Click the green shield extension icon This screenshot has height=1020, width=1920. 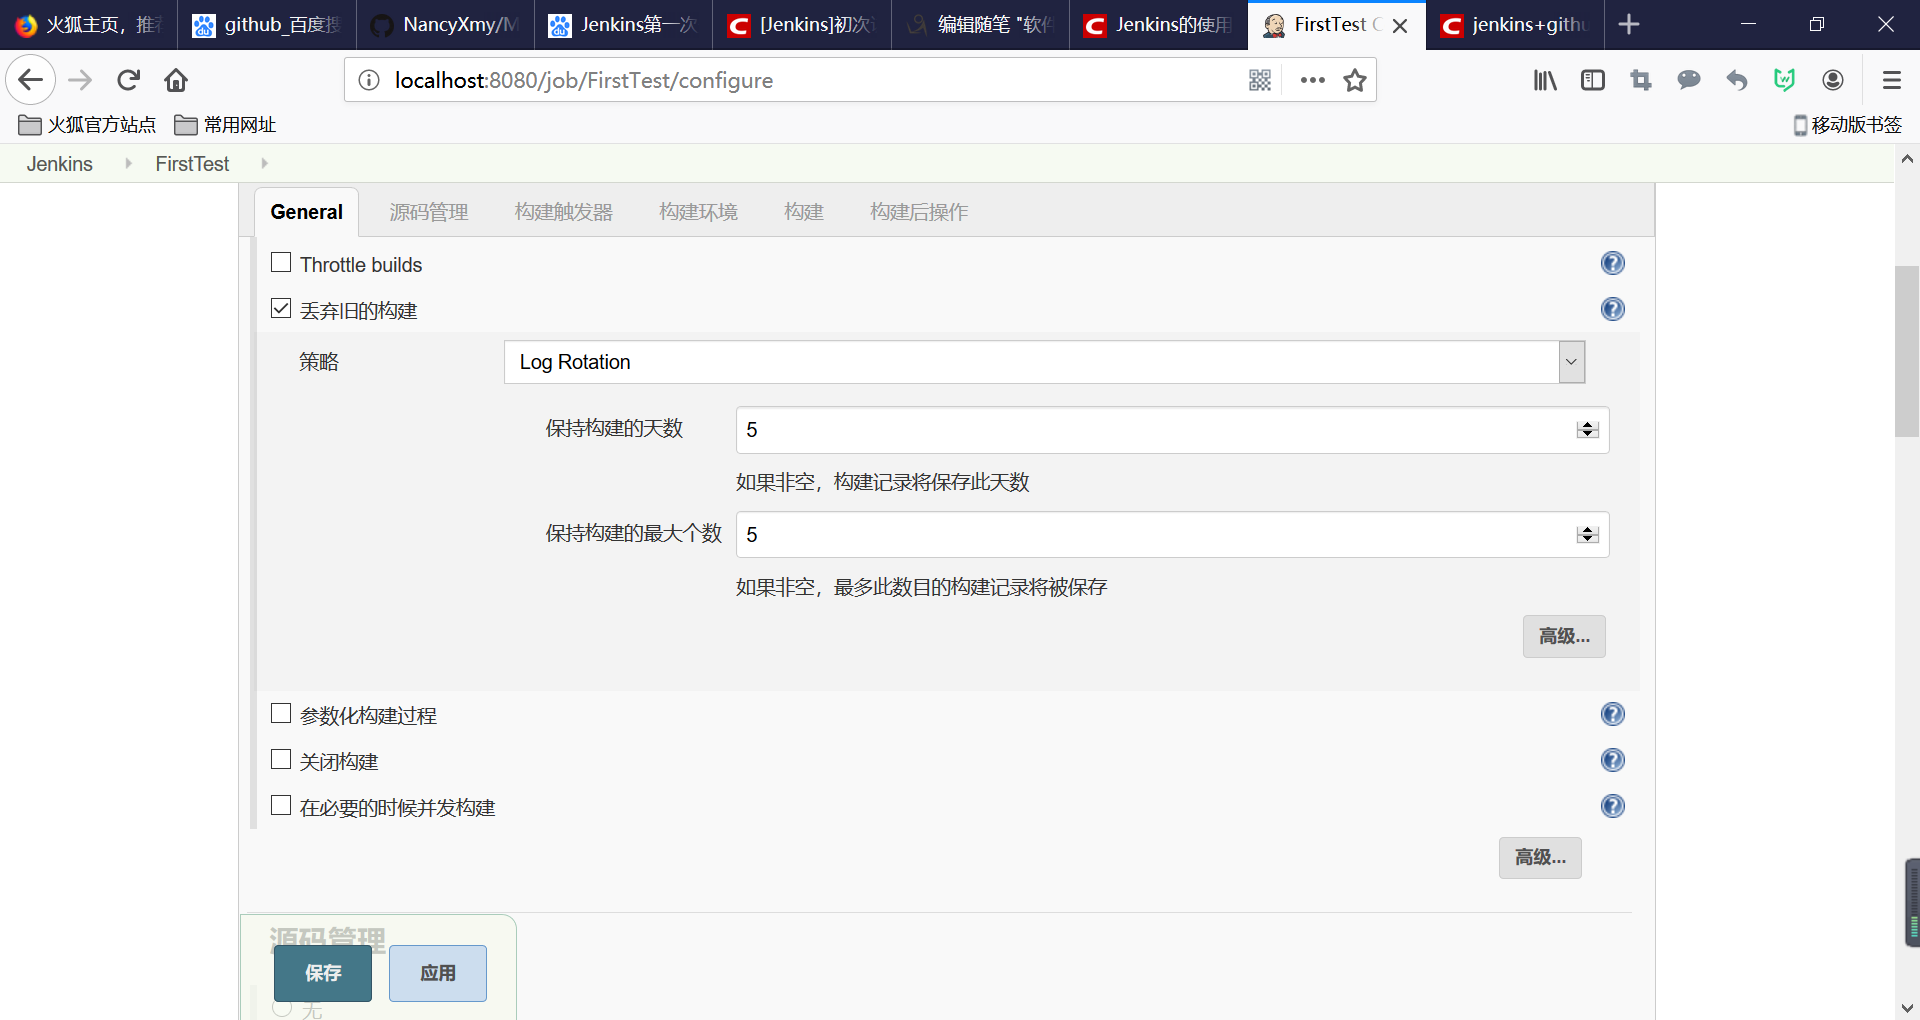pyautogui.click(x=1785, y=80)
